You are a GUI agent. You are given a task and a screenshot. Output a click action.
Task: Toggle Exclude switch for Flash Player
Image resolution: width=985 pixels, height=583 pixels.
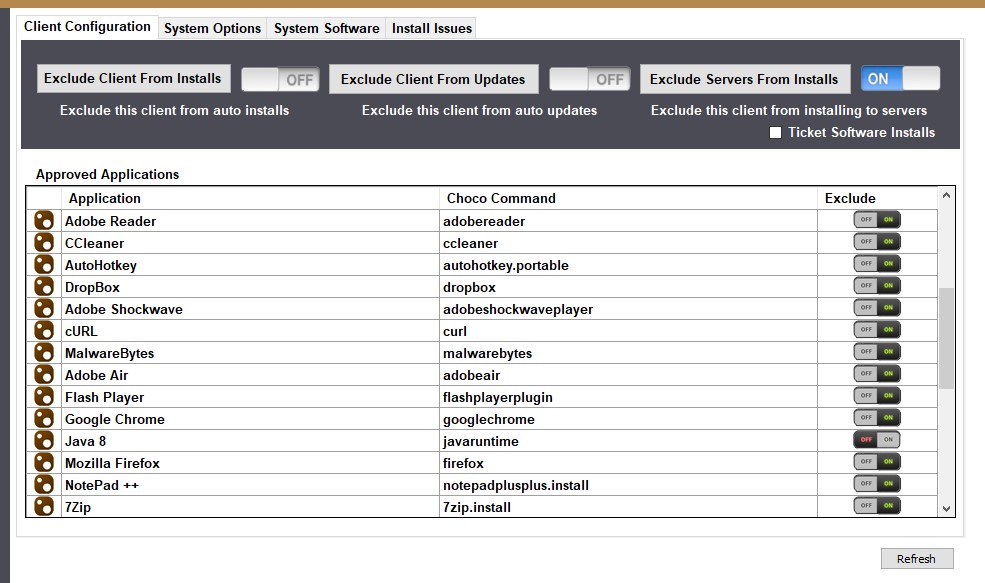[877, 396]
